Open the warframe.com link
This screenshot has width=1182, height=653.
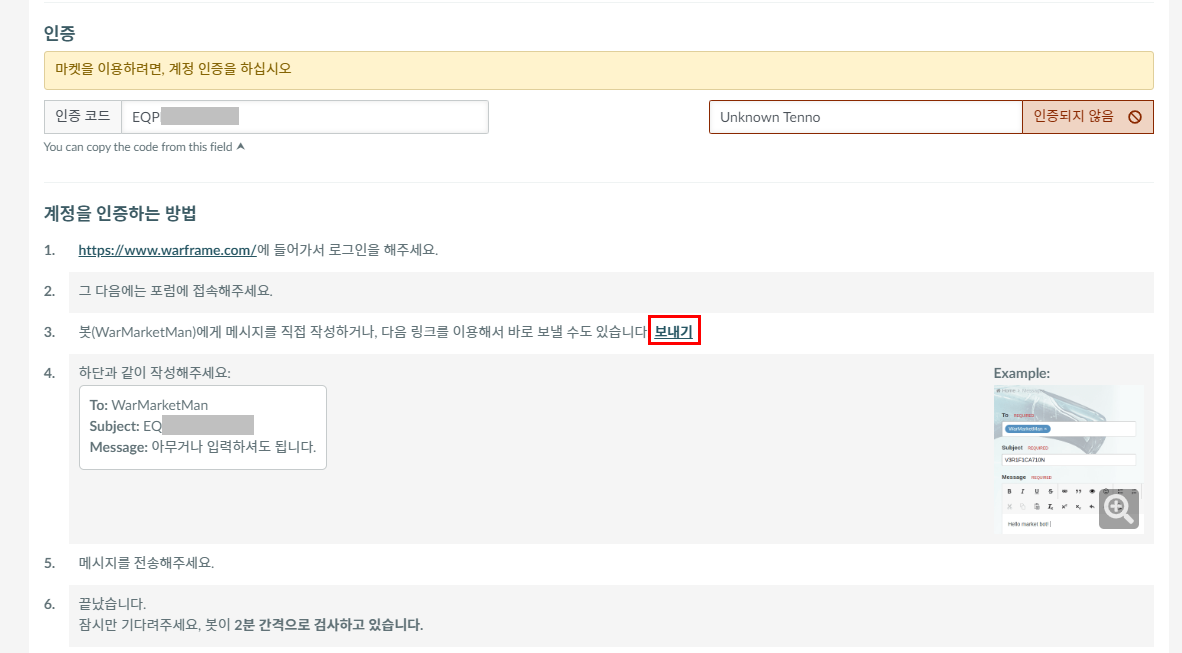tap(167, 250)
